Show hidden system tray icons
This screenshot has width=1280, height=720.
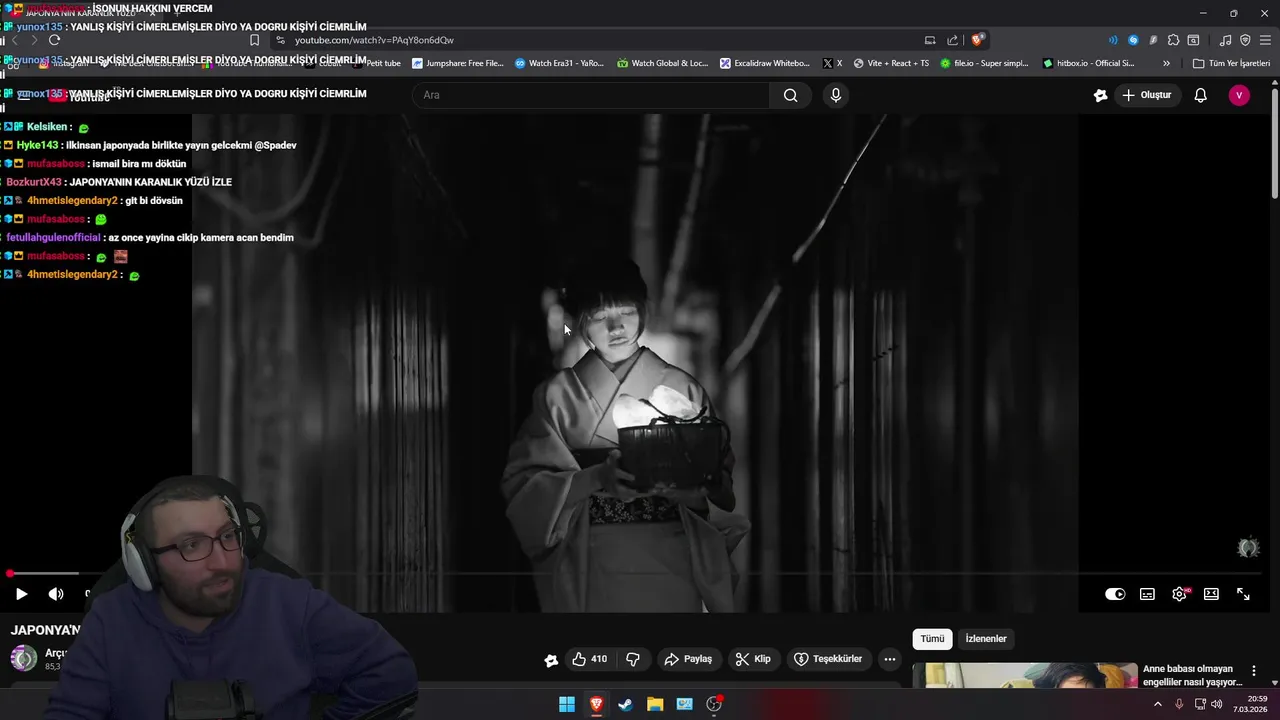point(1158,704)
